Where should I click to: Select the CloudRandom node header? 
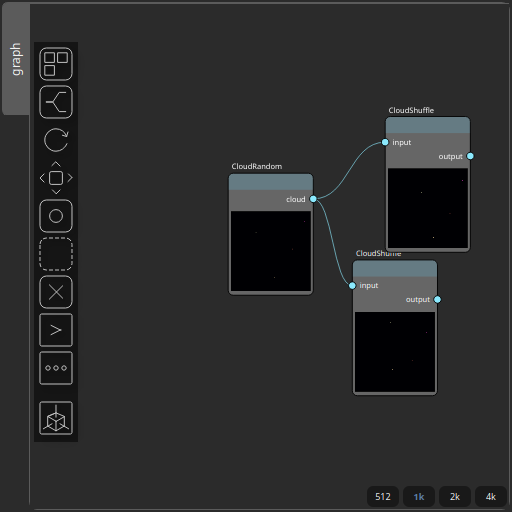pos(271,182)
